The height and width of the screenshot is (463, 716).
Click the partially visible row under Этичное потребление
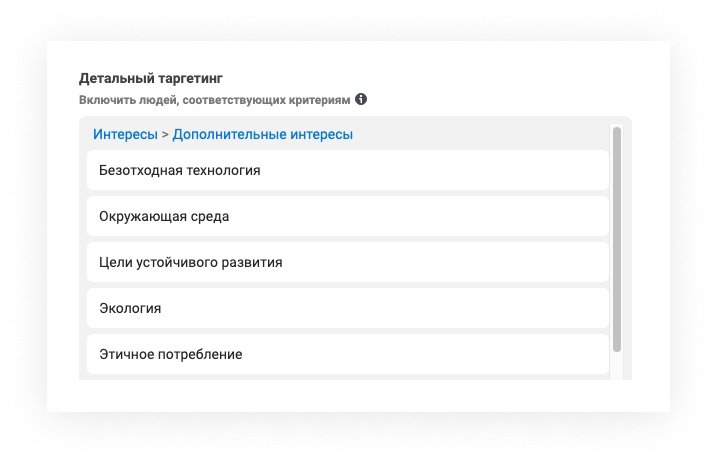(x=347, y=378)
